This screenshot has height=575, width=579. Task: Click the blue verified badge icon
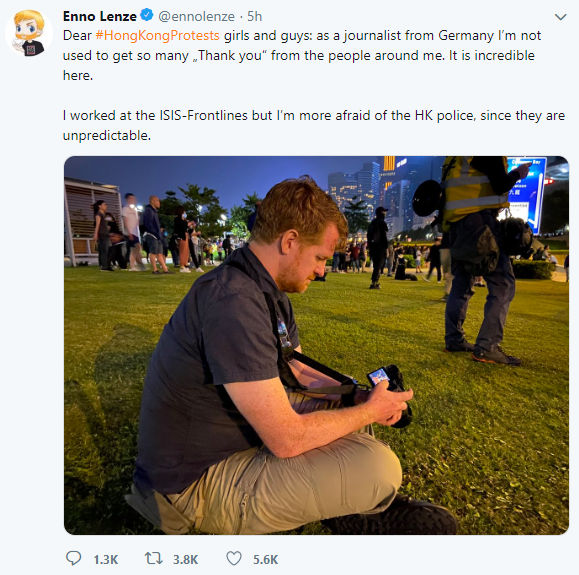[x=147, y=16]
